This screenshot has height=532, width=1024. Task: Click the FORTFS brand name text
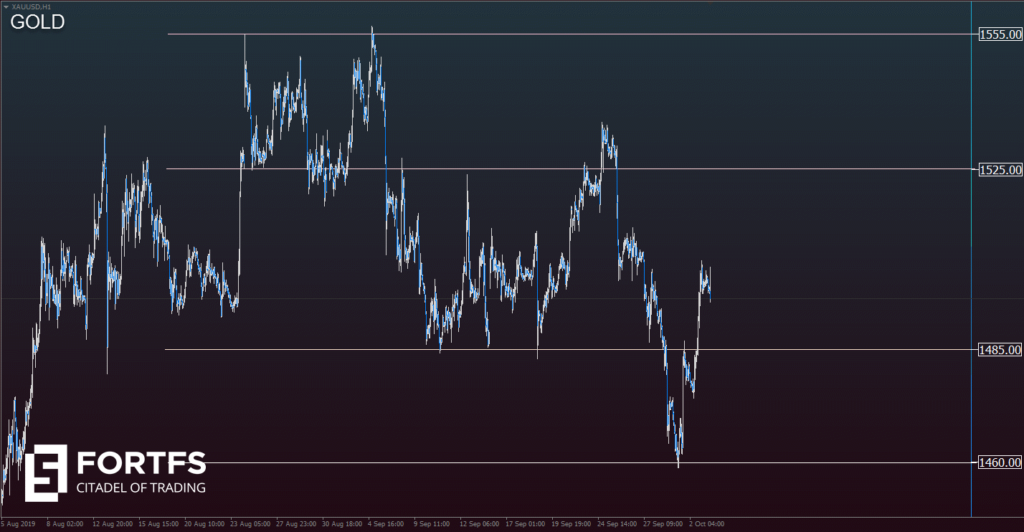coord(141,463)
